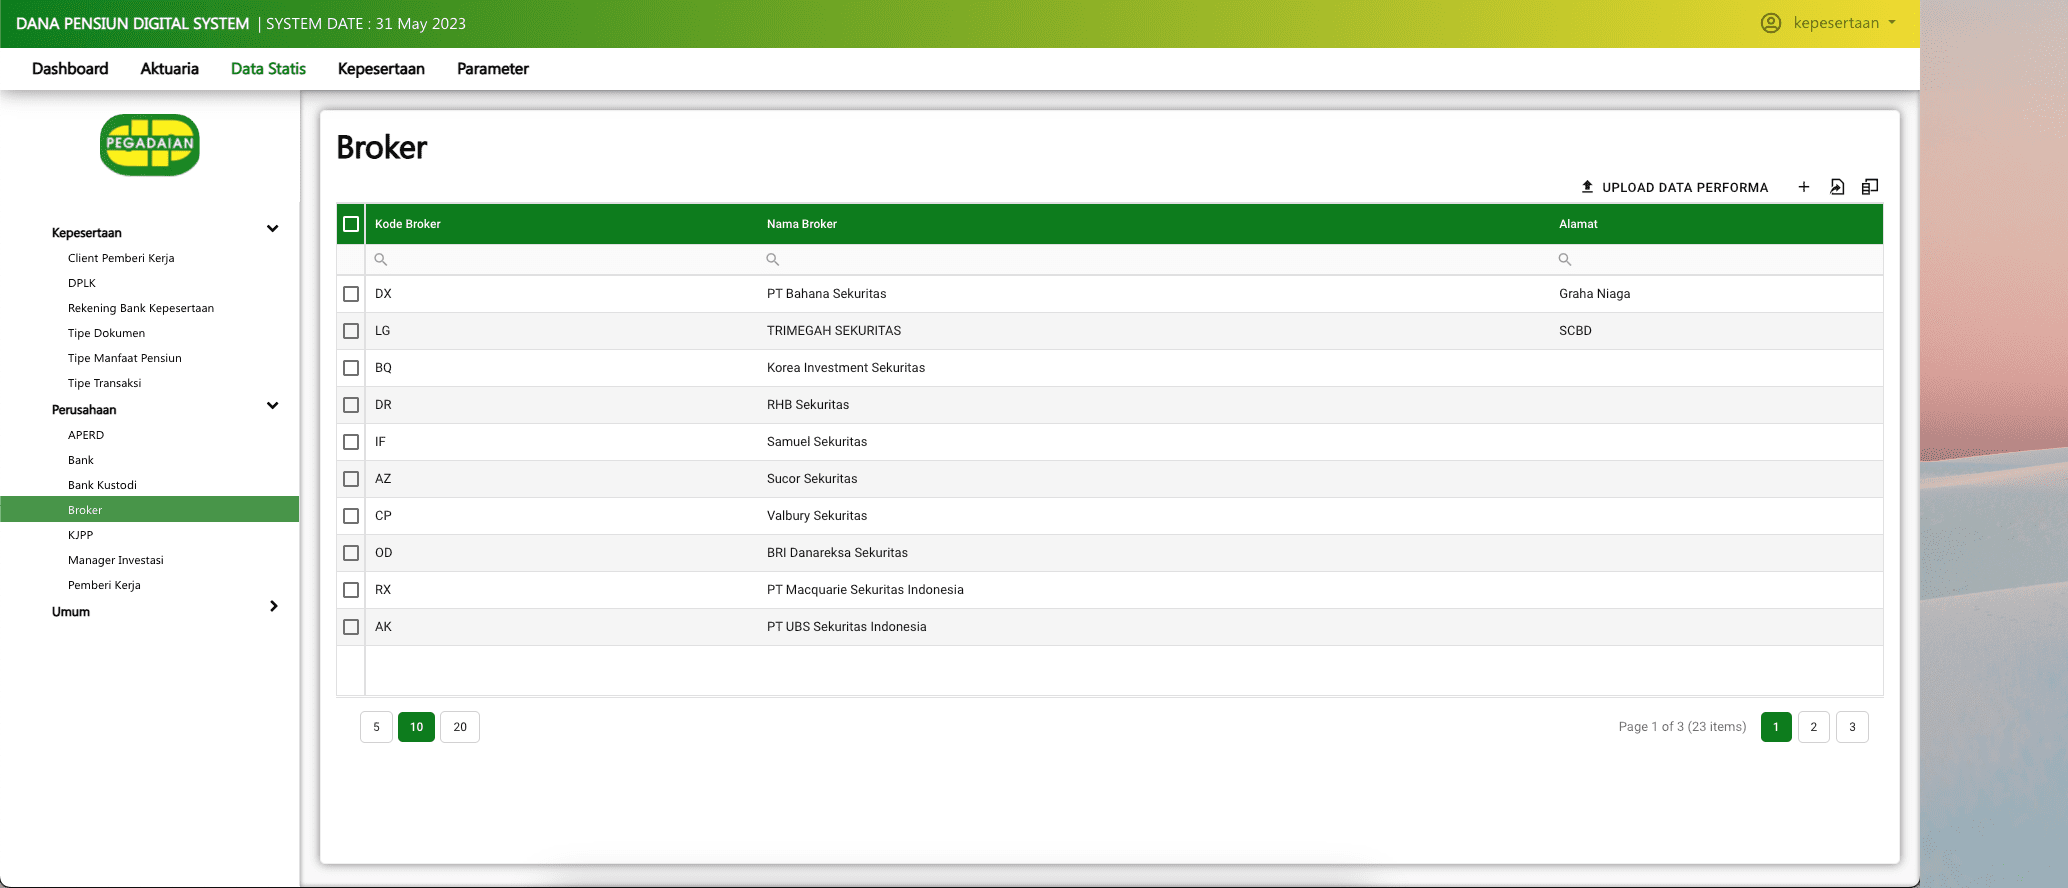Viewport: 2068px width, 888px height.
Task: Open the Parameter menu
Action: pos(492,69)
